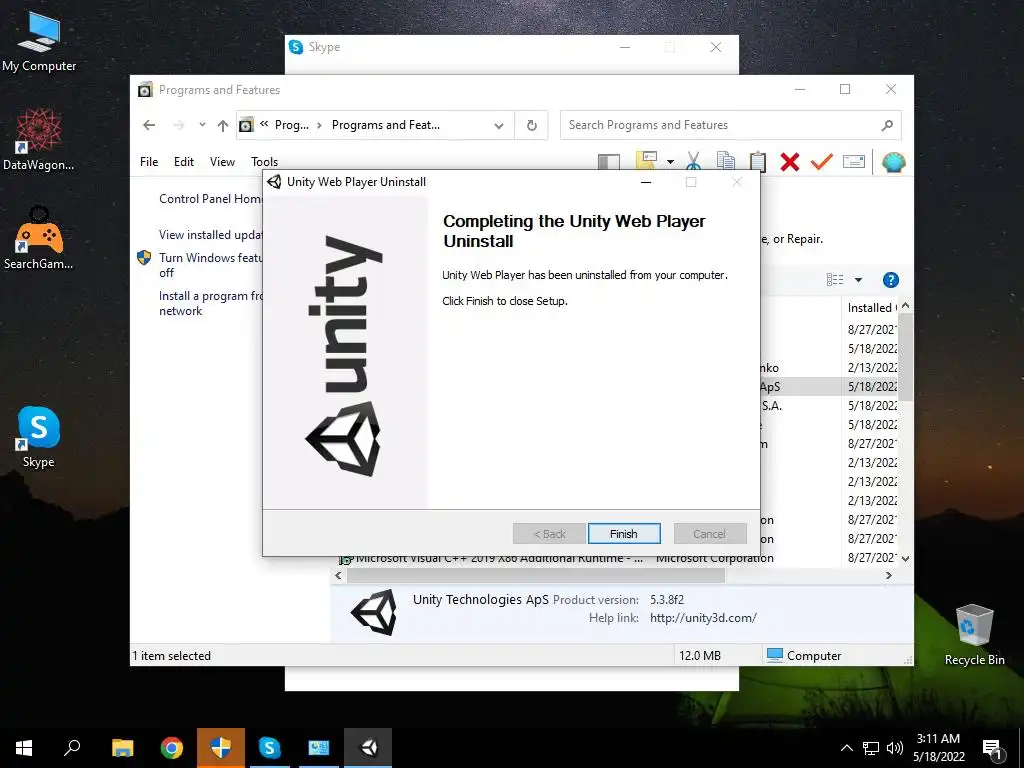Viewport: 1024px width, 768px height.
Task: Open the recent locations dropdown arrow
Action: 202,125
